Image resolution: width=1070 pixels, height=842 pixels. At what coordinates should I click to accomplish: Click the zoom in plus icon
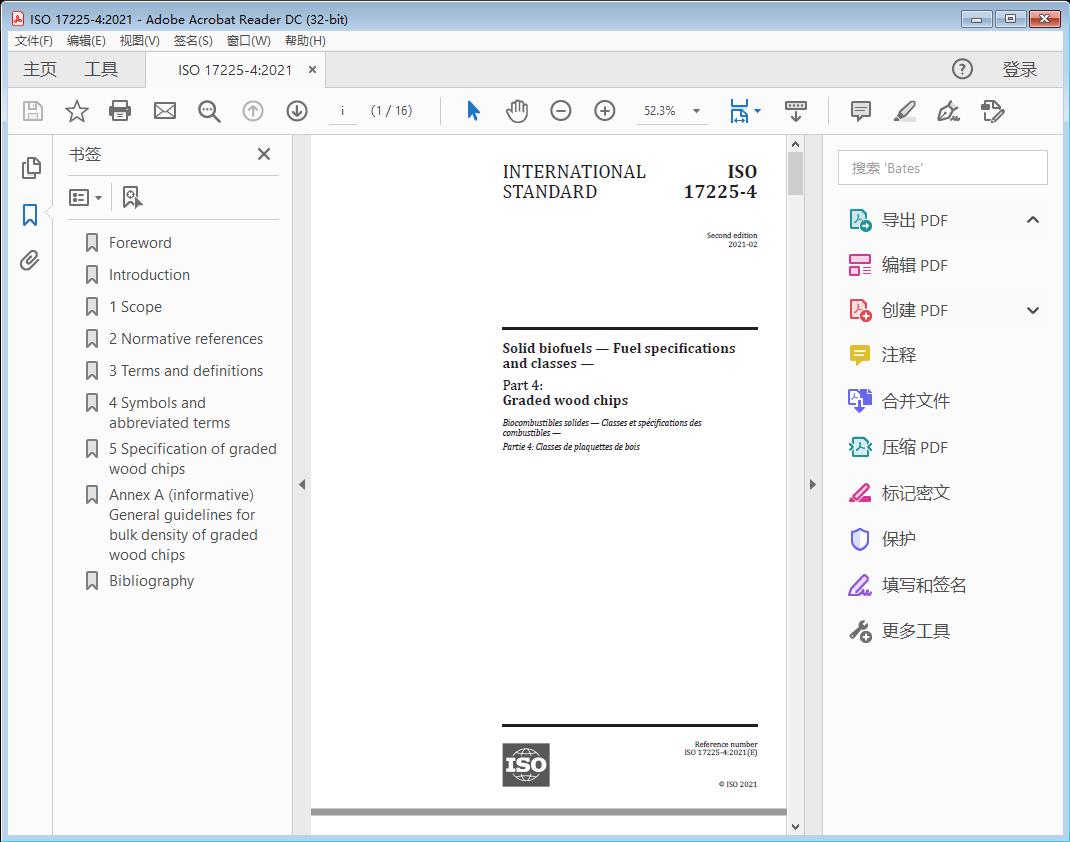point(605,111)
